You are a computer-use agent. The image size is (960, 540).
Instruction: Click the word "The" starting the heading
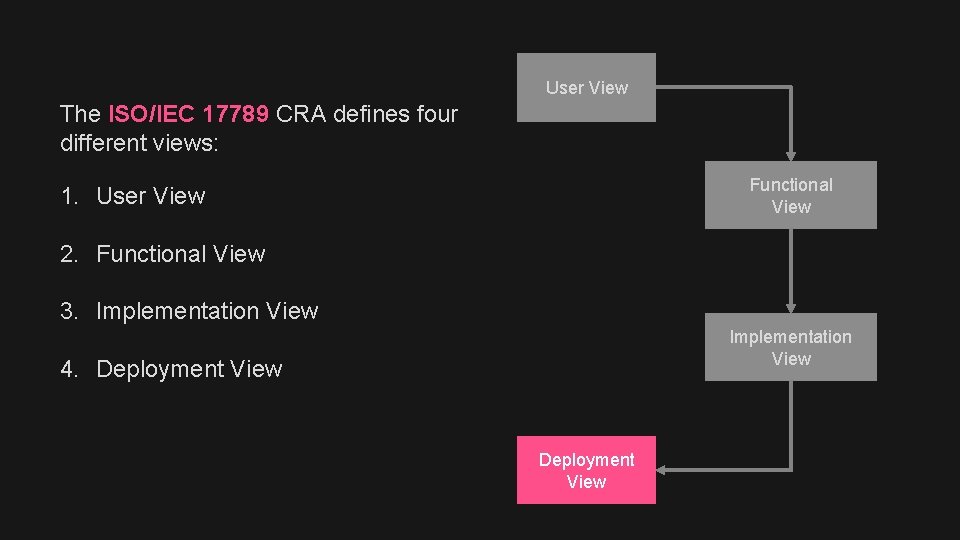pyautogui.click(x=80, y=114)
